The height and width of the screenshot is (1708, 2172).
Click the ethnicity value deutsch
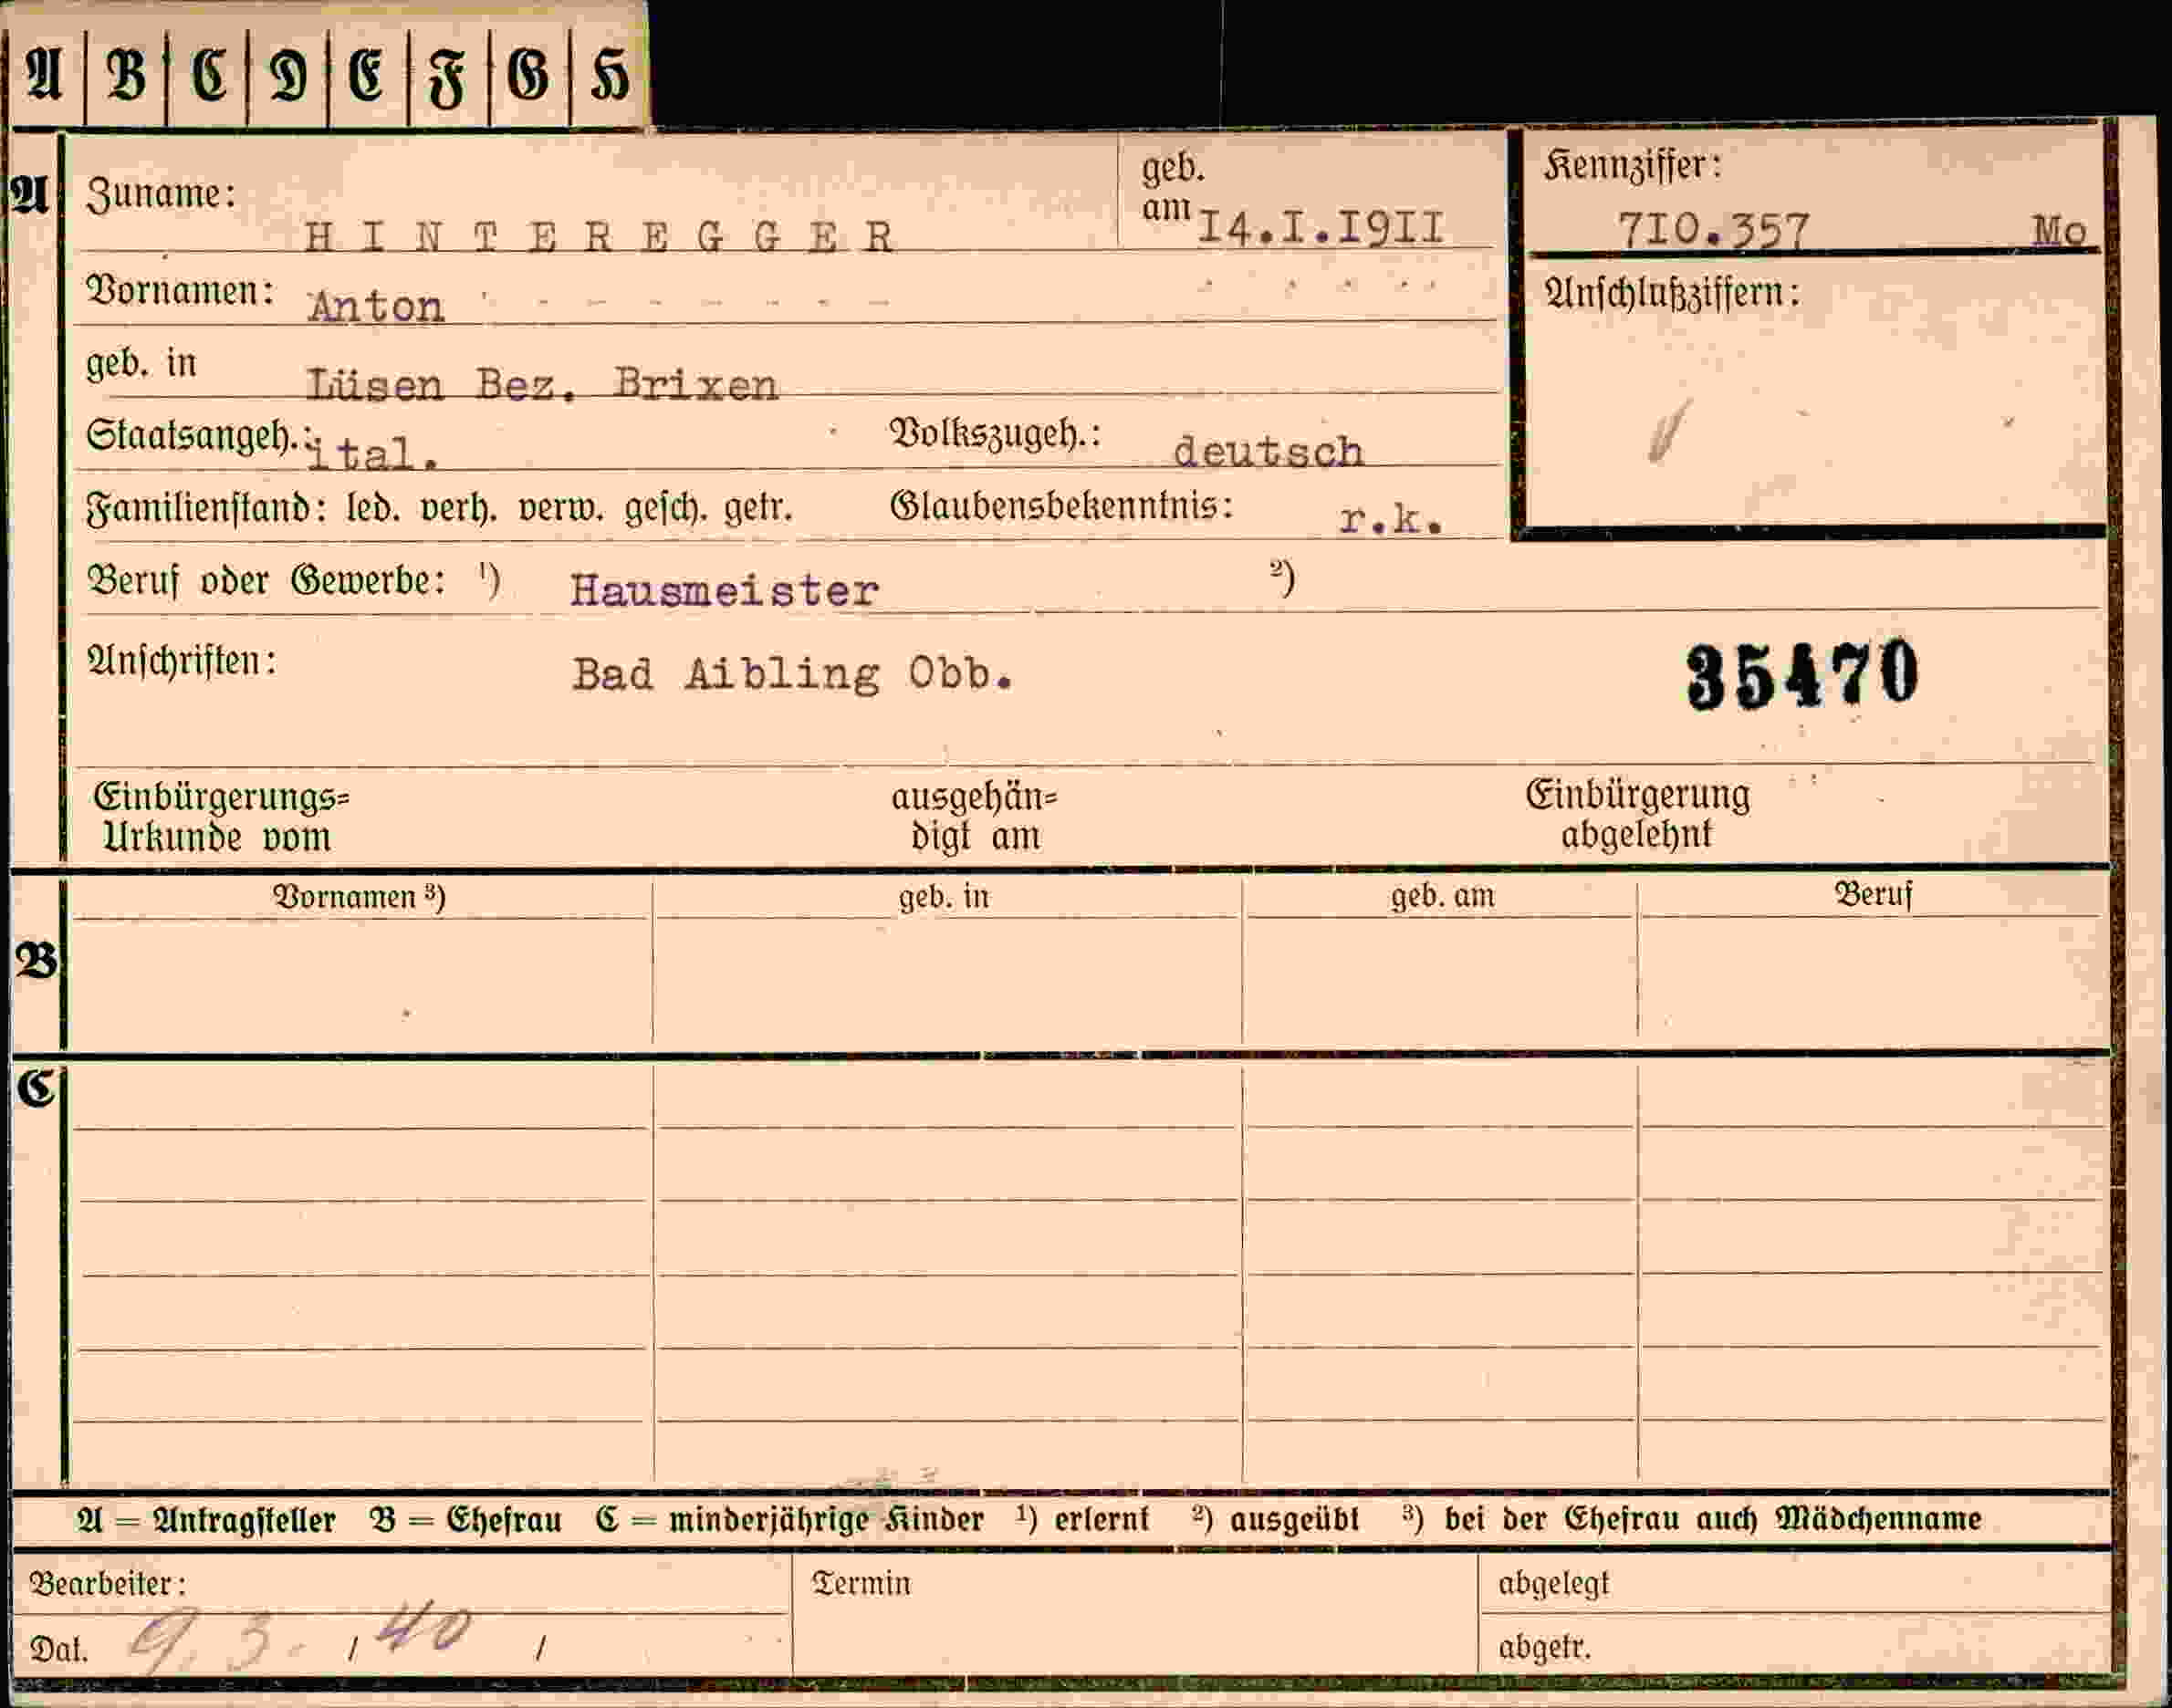pyautogui.click(x=1268, y=452)
